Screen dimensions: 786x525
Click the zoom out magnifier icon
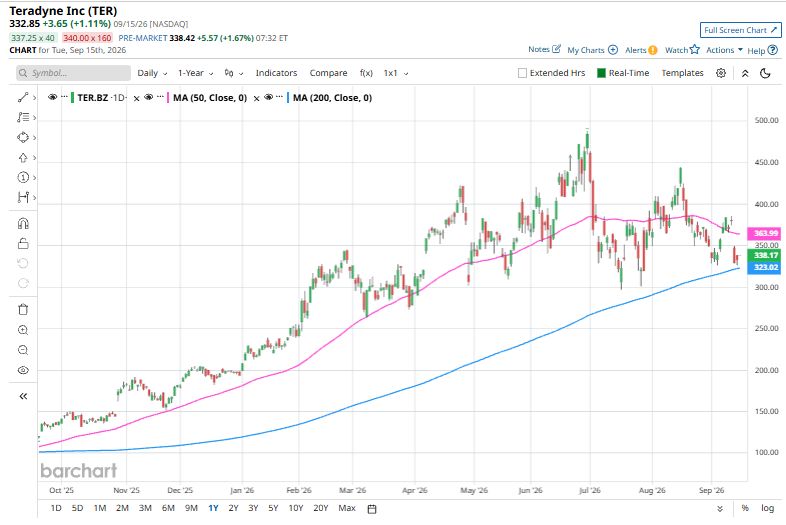(23, 350)
